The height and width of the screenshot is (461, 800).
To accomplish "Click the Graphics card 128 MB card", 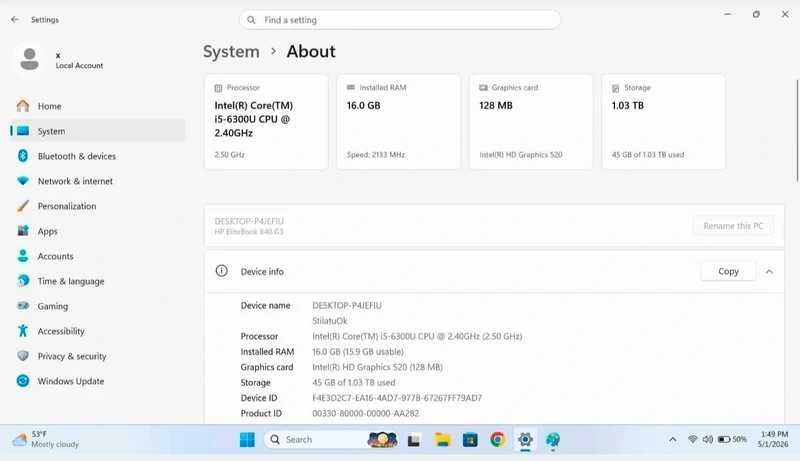I will point(531,121).
